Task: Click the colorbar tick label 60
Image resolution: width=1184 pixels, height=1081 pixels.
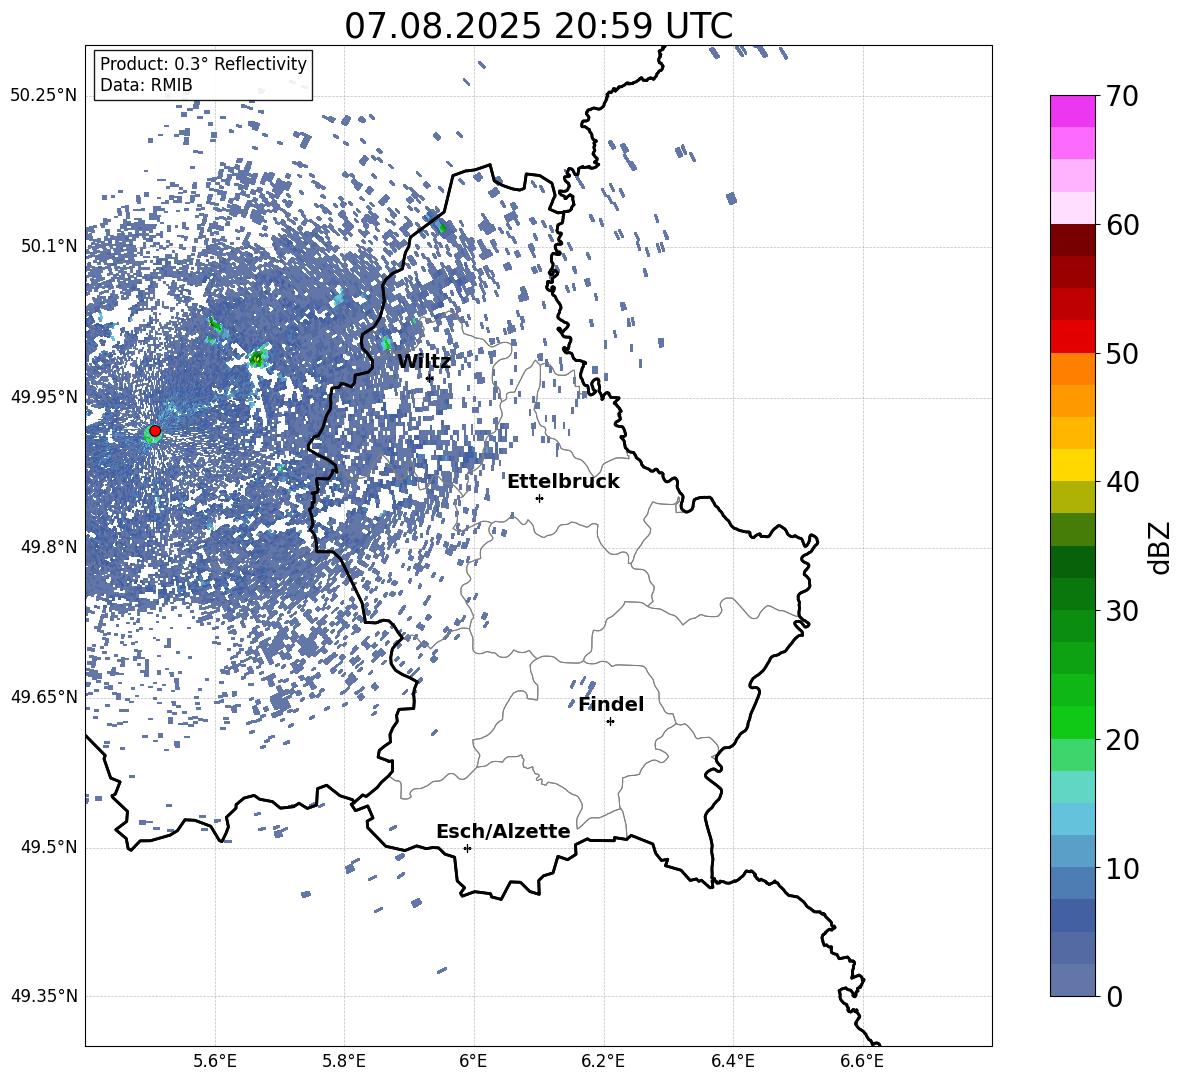Action: [1122, 225]
